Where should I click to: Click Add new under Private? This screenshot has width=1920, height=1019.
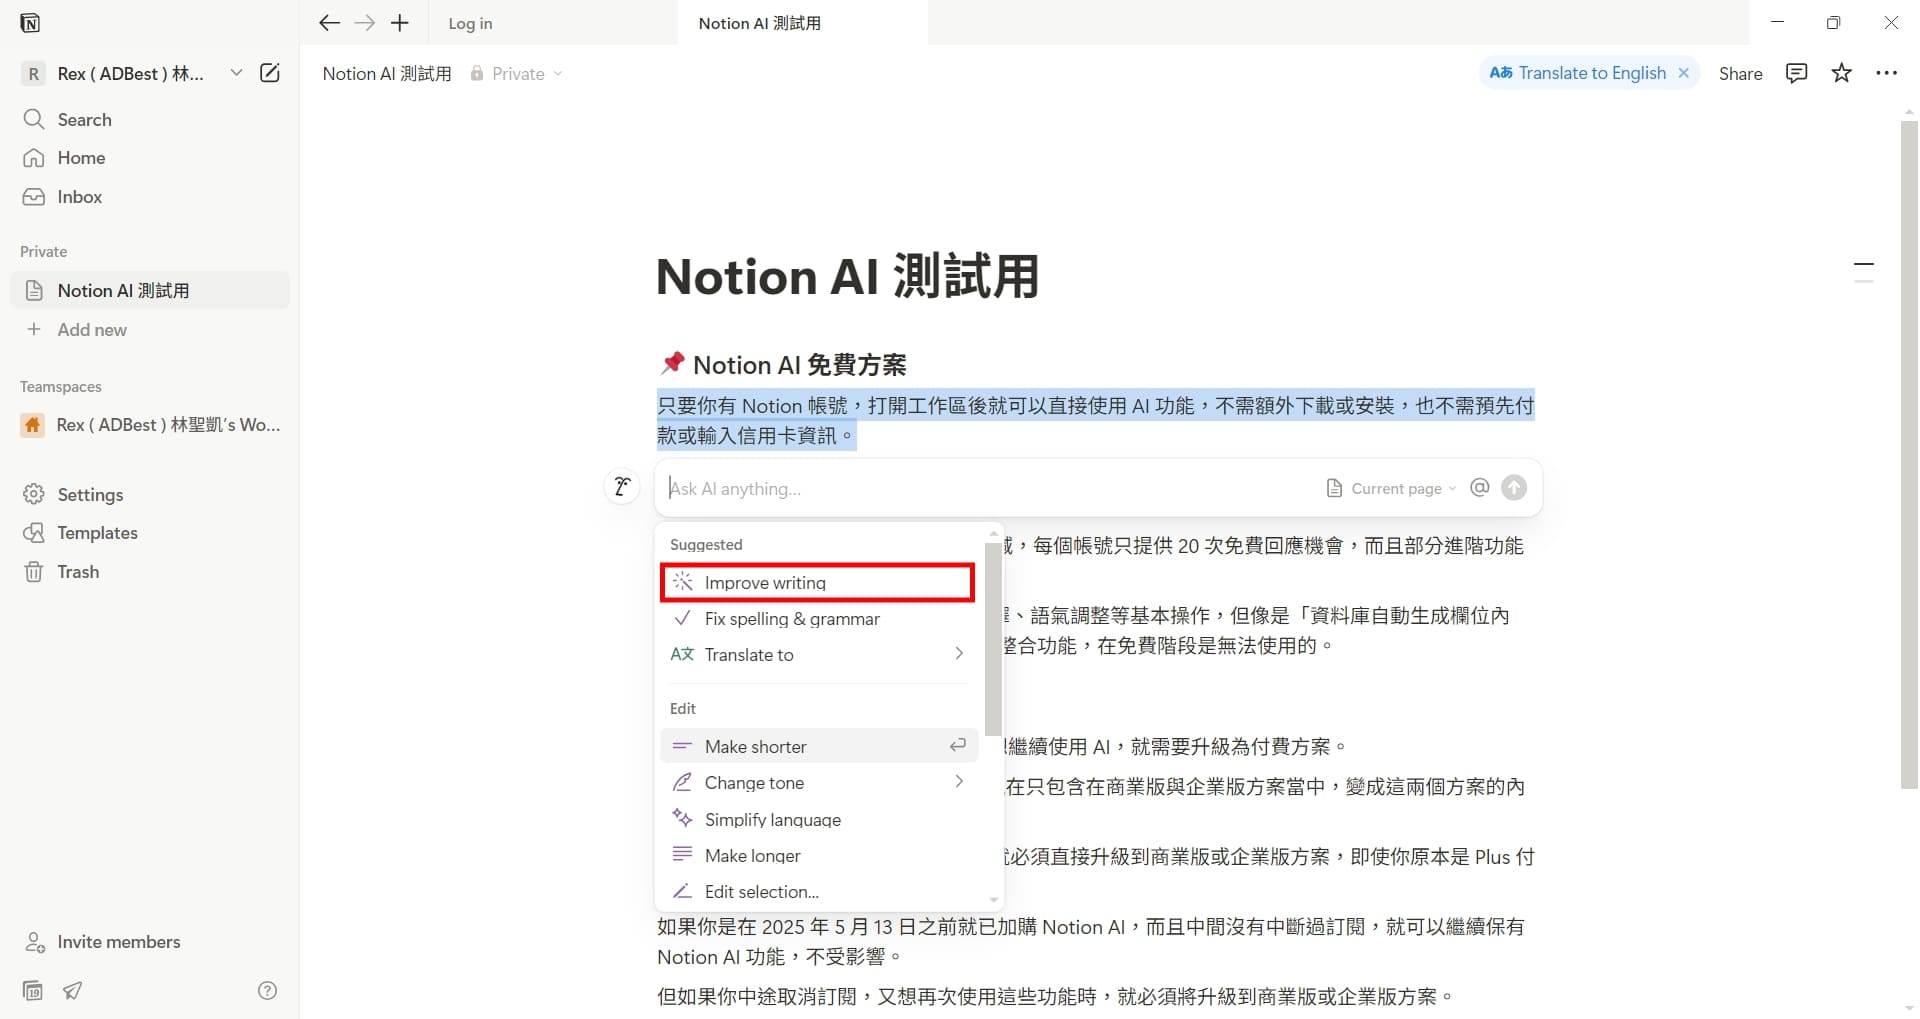(x=91, y=329)
